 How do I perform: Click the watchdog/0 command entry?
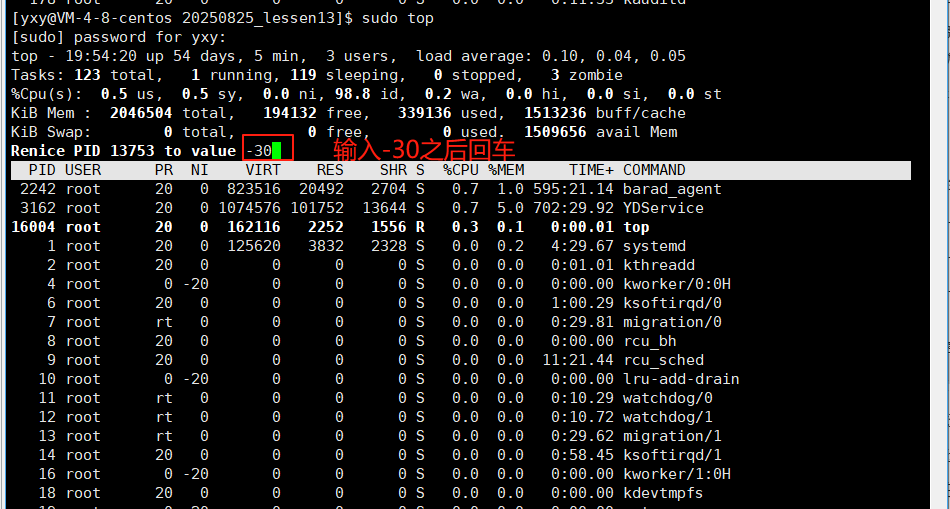pyautogui.click(x=668, y=398)
